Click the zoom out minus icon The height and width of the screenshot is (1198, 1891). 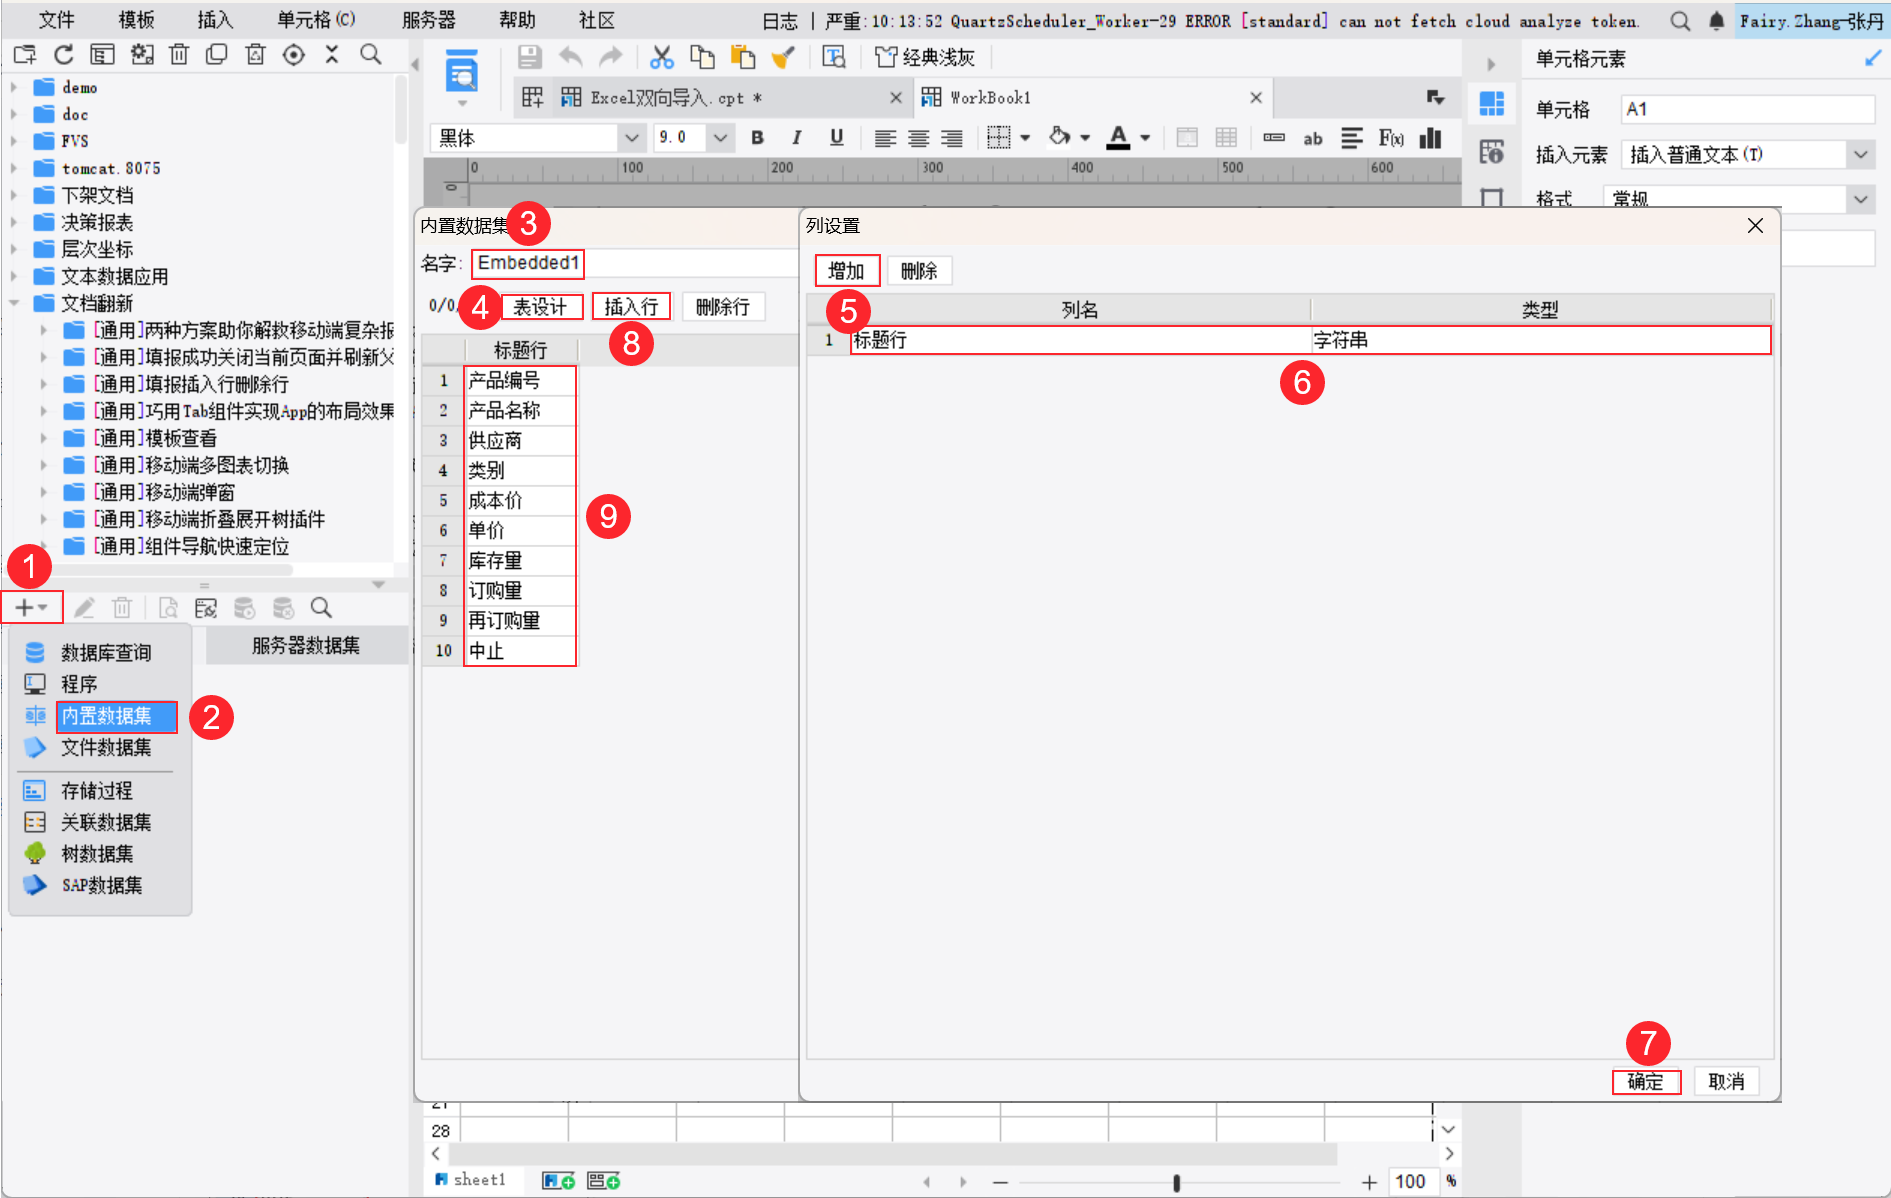click(x=1000, y=1182)
